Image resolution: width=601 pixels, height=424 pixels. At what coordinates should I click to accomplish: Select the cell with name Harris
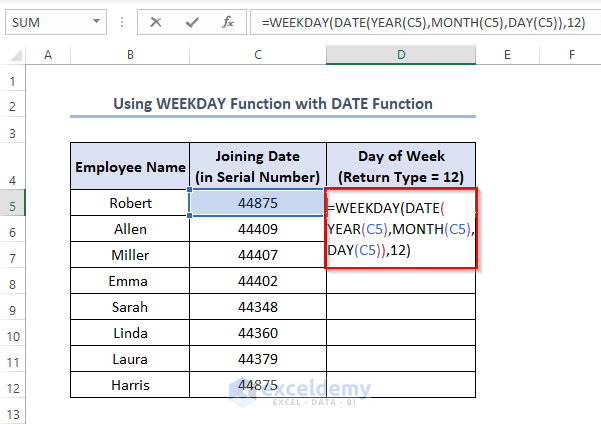[129, 385]
